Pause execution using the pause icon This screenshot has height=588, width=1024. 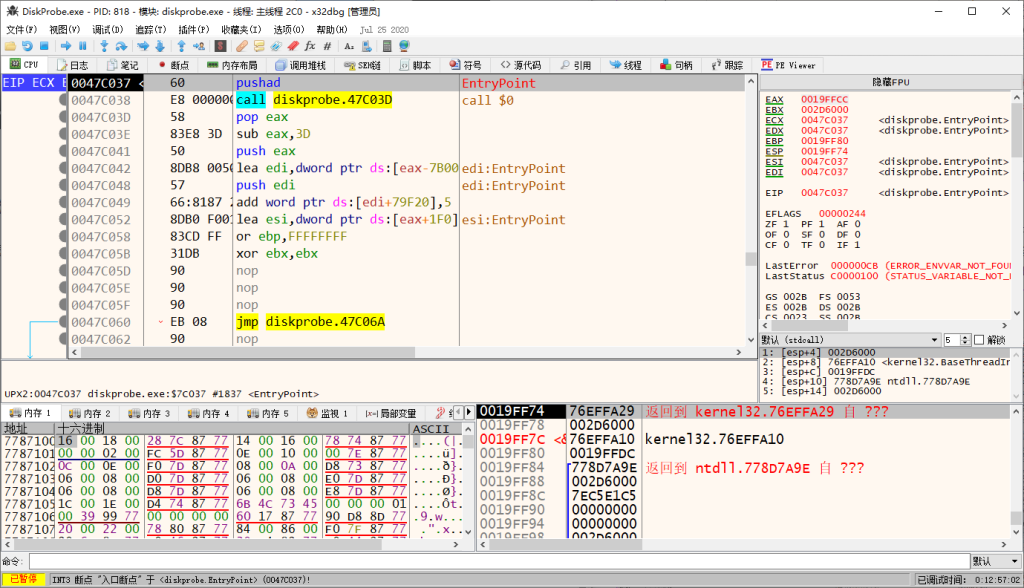pyautogui.click(x=83, y=46)
